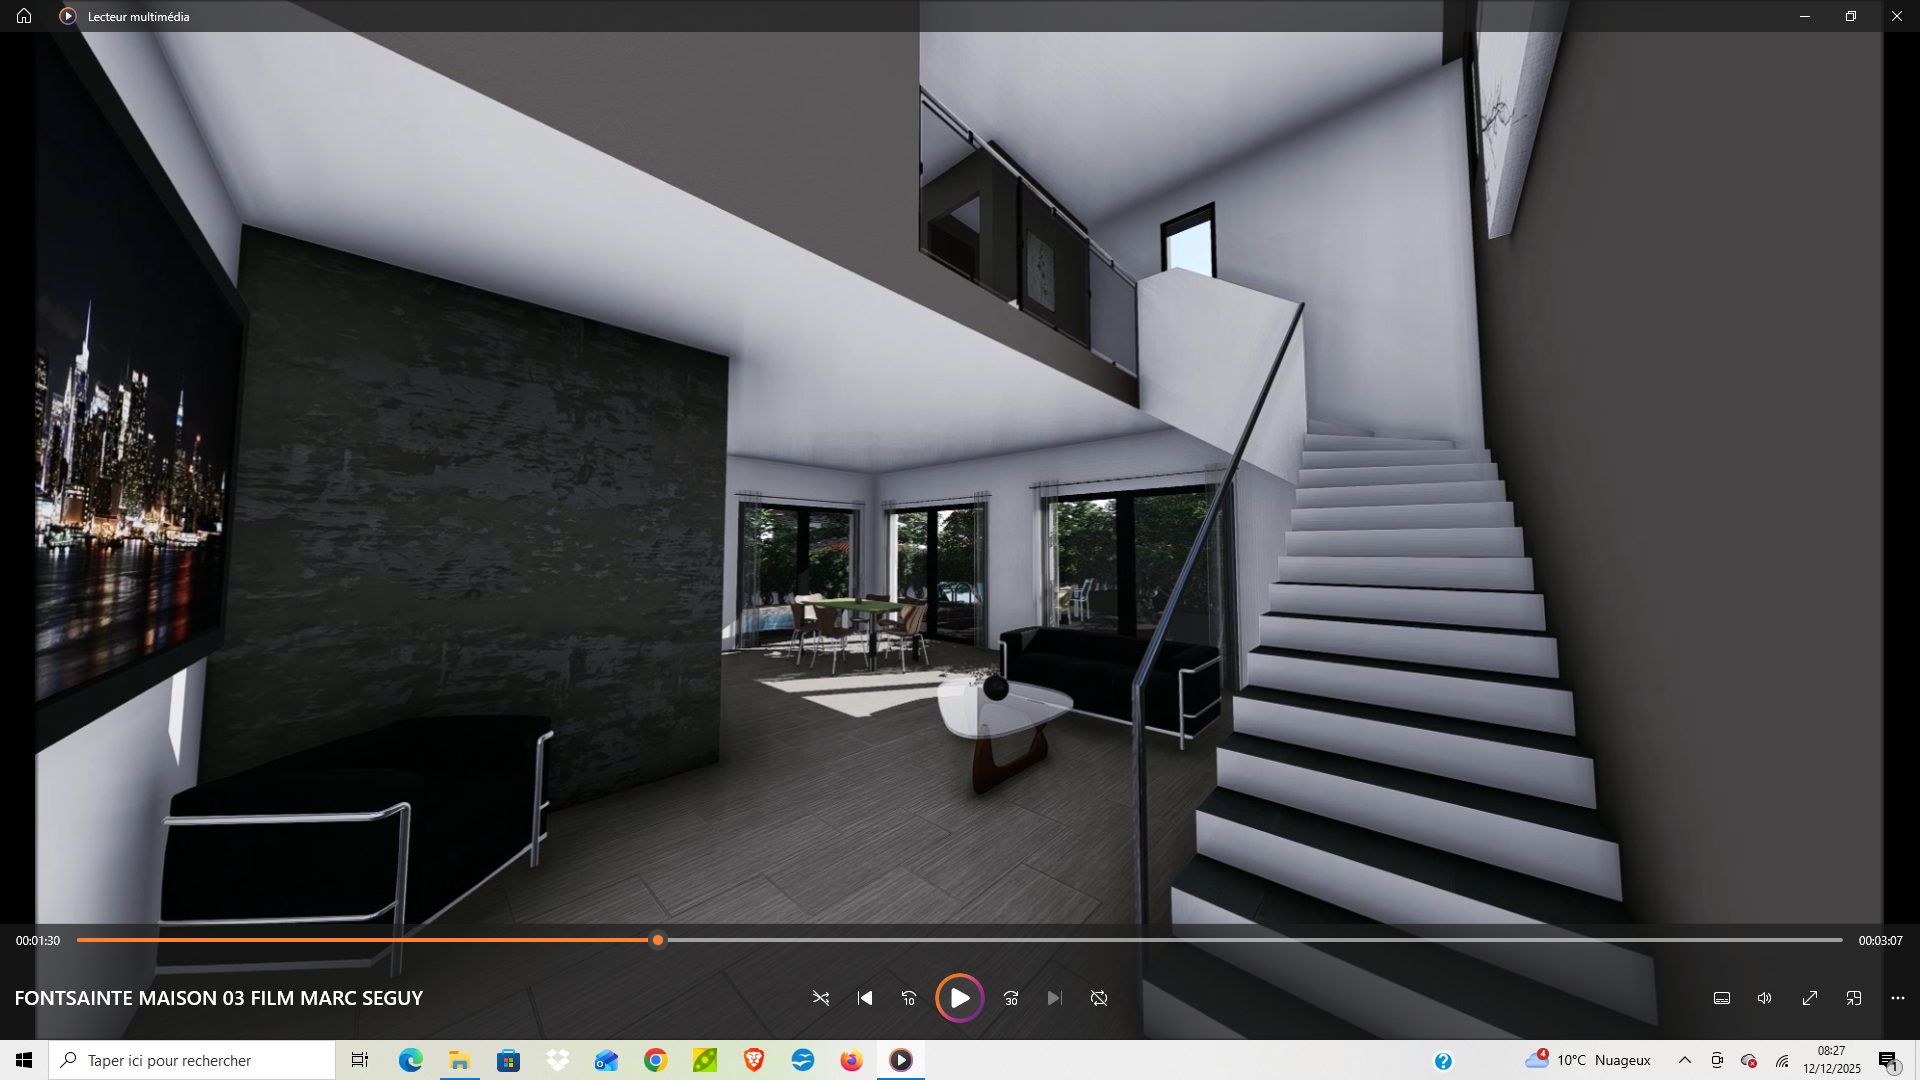Open the notification center
The width and height of the screenshot is (1920, 1080).
point(1888,1061)
